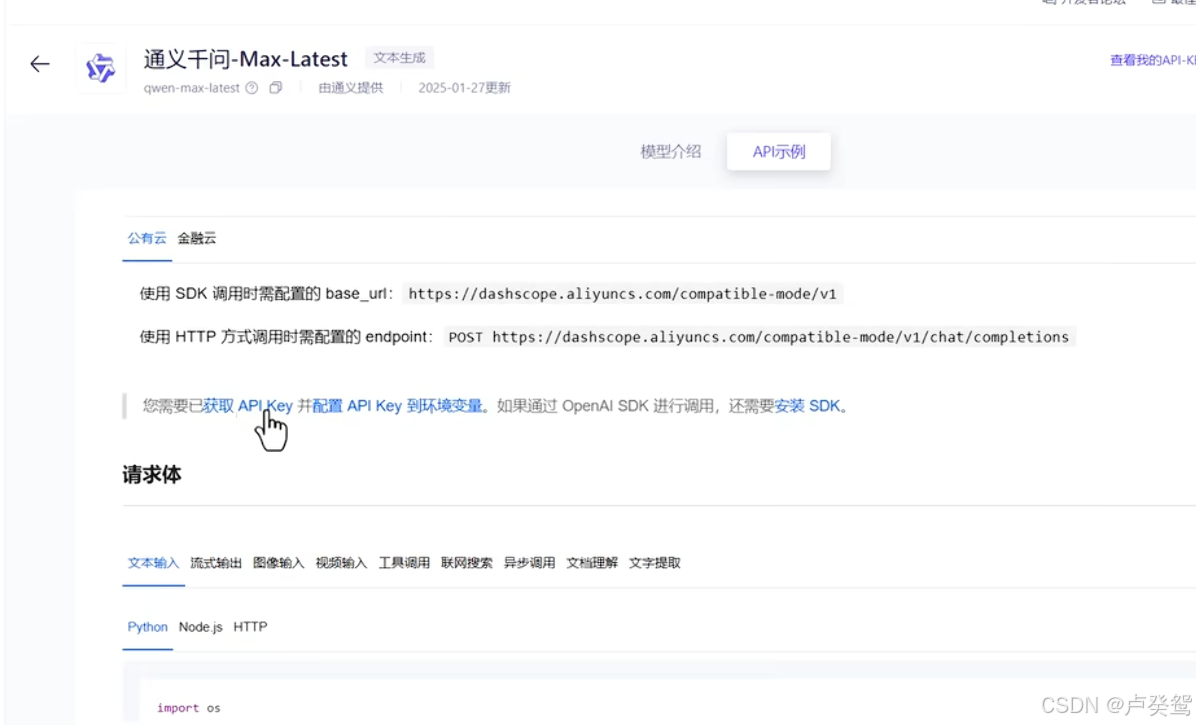Switch to the 文档理解 tab
The height and width of the screenshot is (725, 1196).
pyautogui.click(x=592, y=563)
